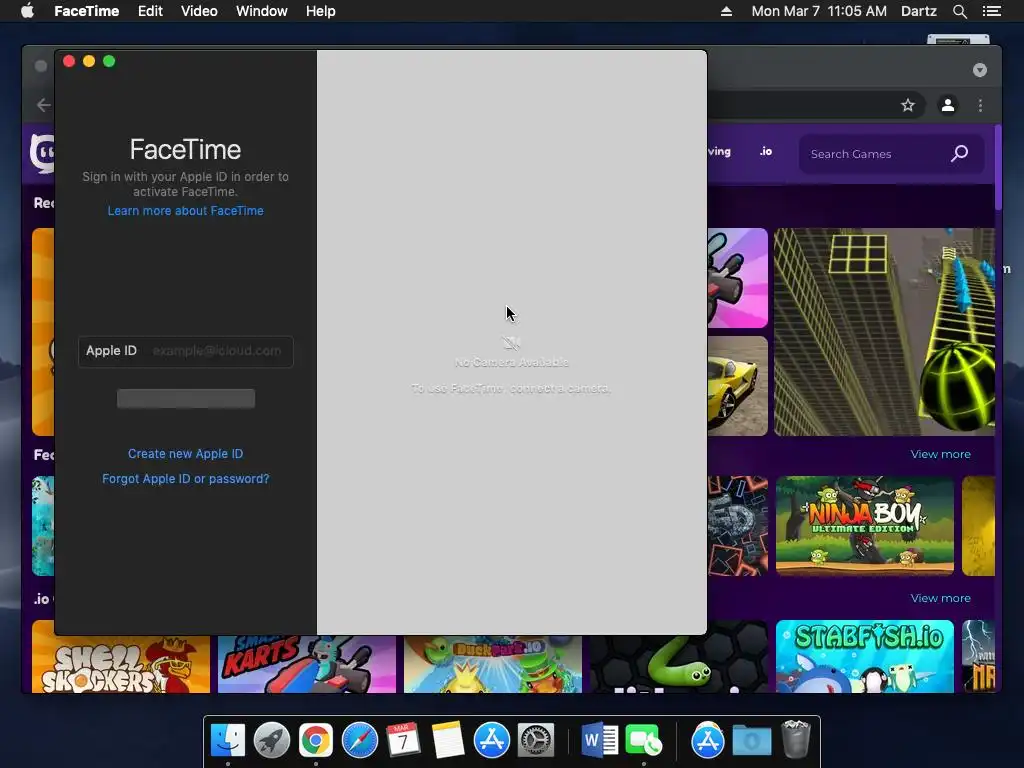Open the Ninja Boy Ultimate Edition game

pos(865,526)
